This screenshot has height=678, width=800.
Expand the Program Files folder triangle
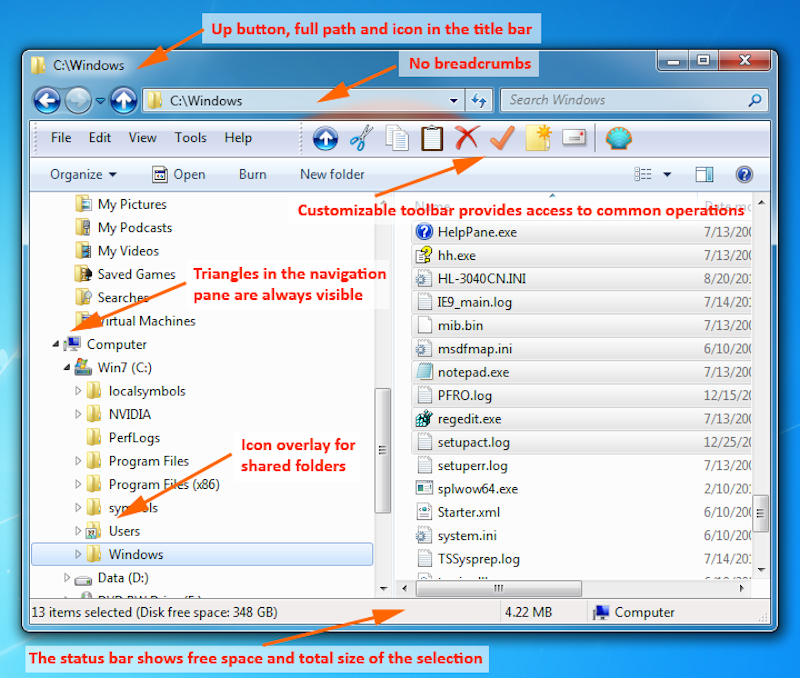78,460
